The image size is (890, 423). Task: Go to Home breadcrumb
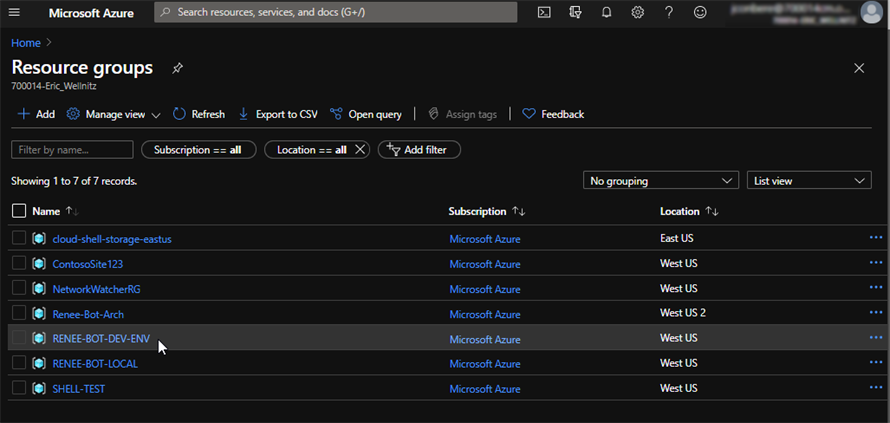tap(26, 43)
